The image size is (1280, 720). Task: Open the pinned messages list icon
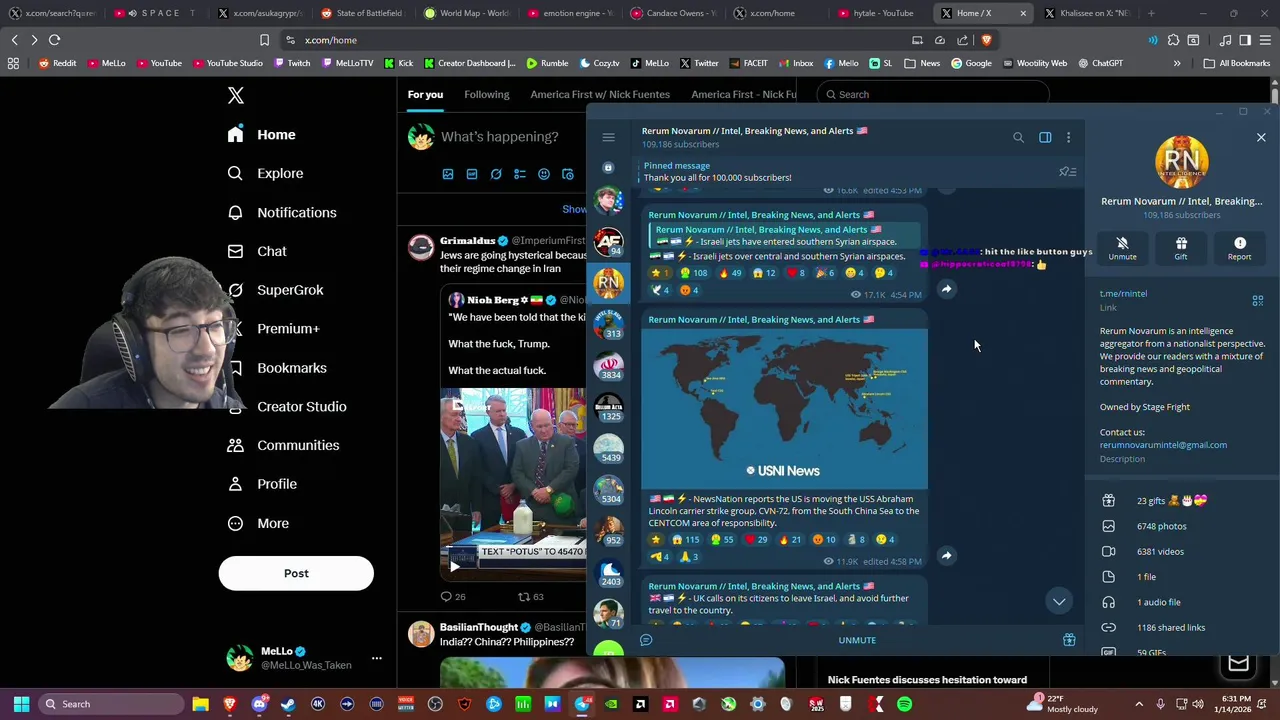(x=1067, y=171)
